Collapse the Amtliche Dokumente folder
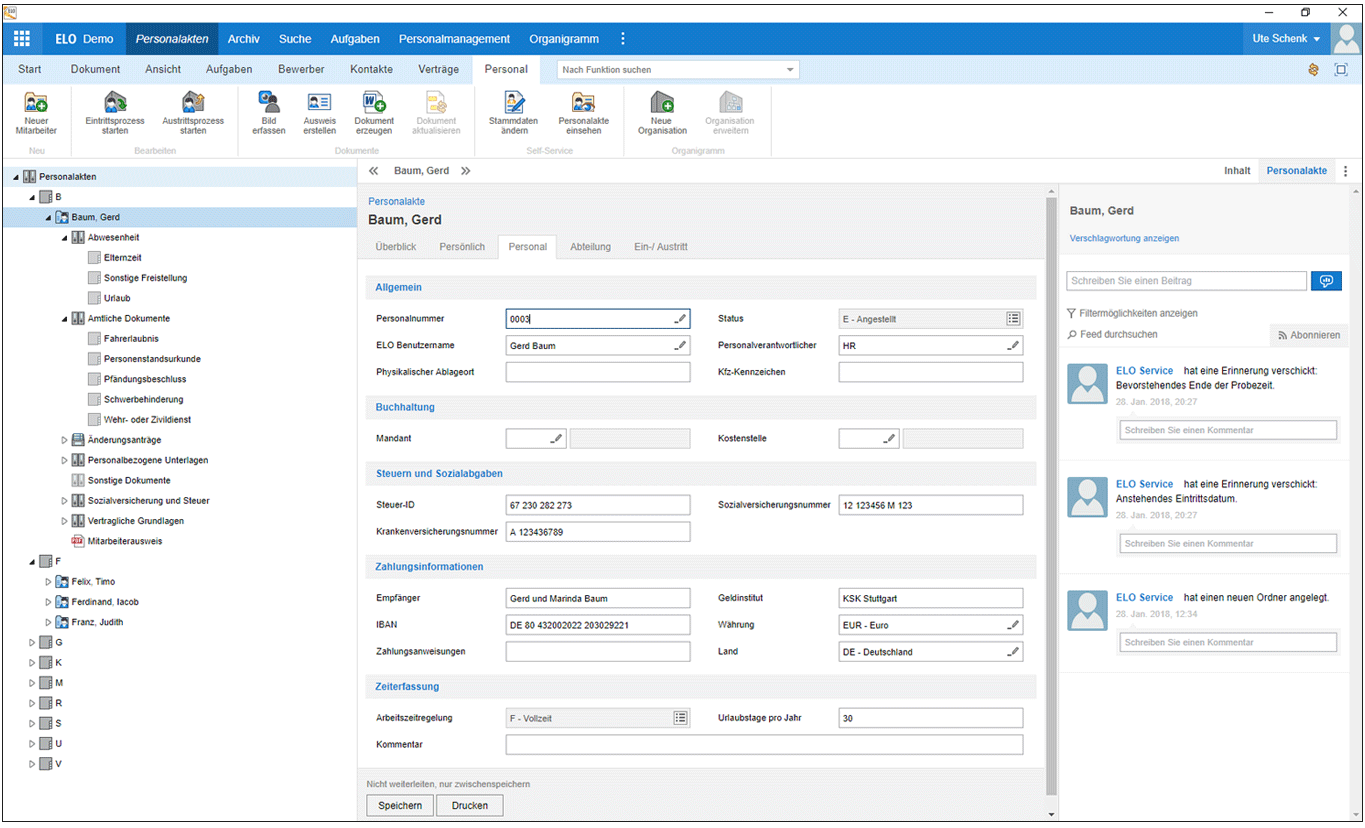The image size is (1365, 828). click(64, 319)
